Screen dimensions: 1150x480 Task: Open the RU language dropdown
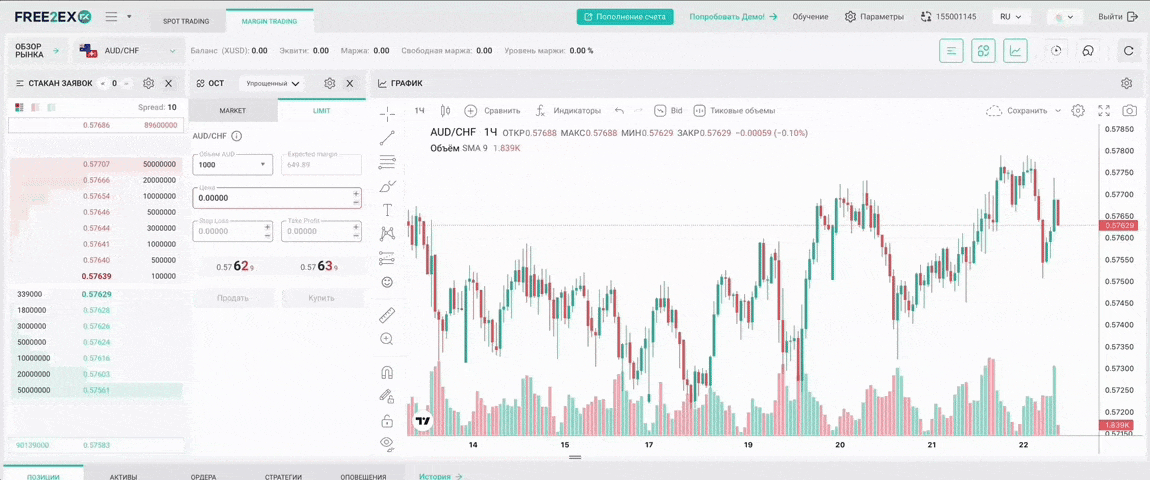click(x=1011, y=16)
